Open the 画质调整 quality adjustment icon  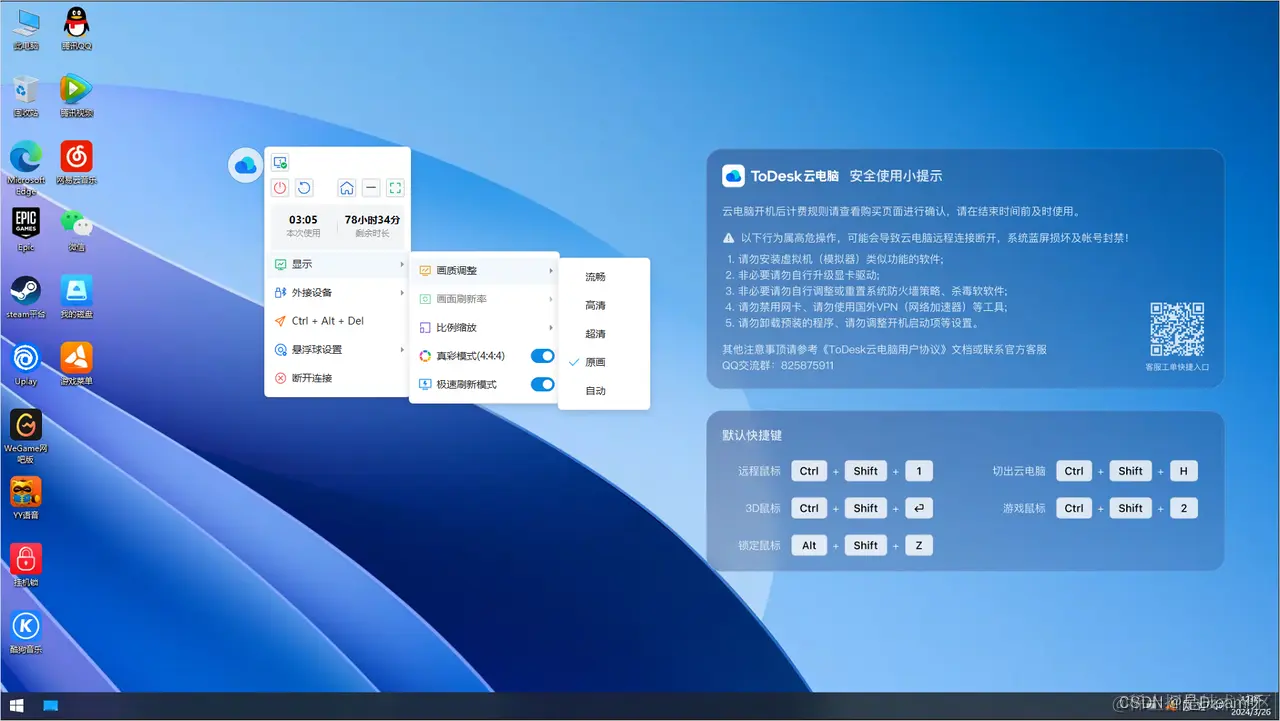click(425, 269)
